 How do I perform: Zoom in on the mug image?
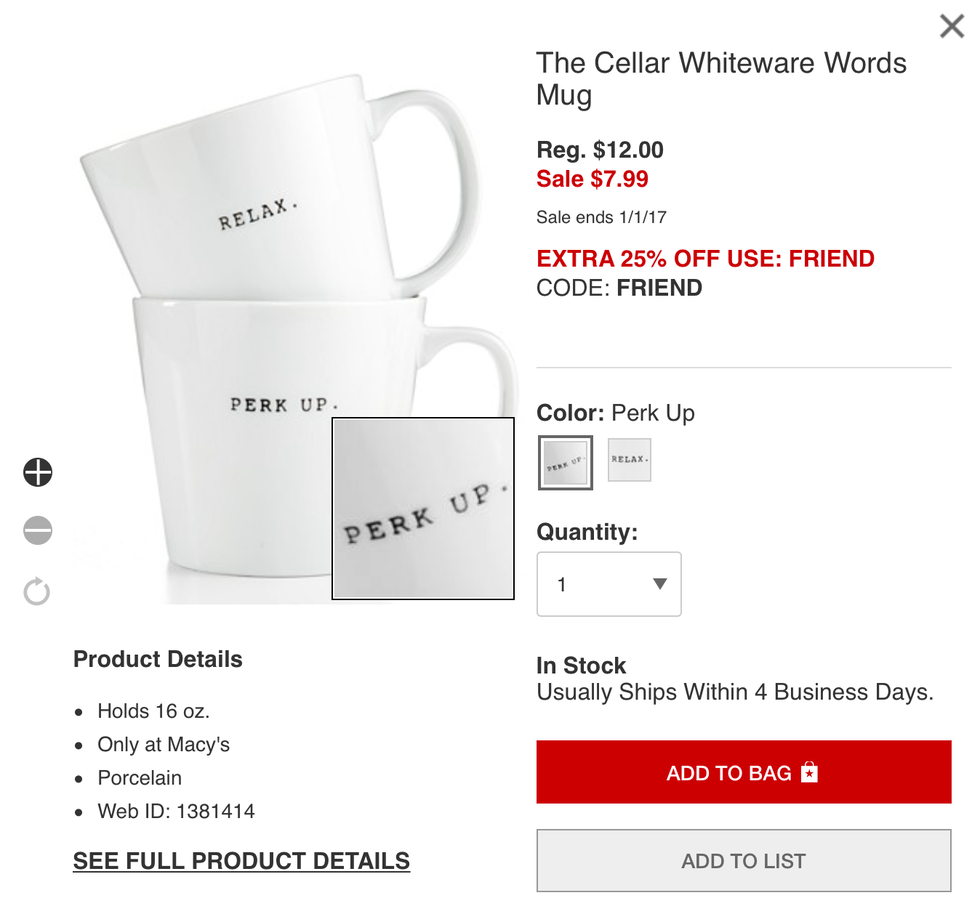[x=38, y=472]
